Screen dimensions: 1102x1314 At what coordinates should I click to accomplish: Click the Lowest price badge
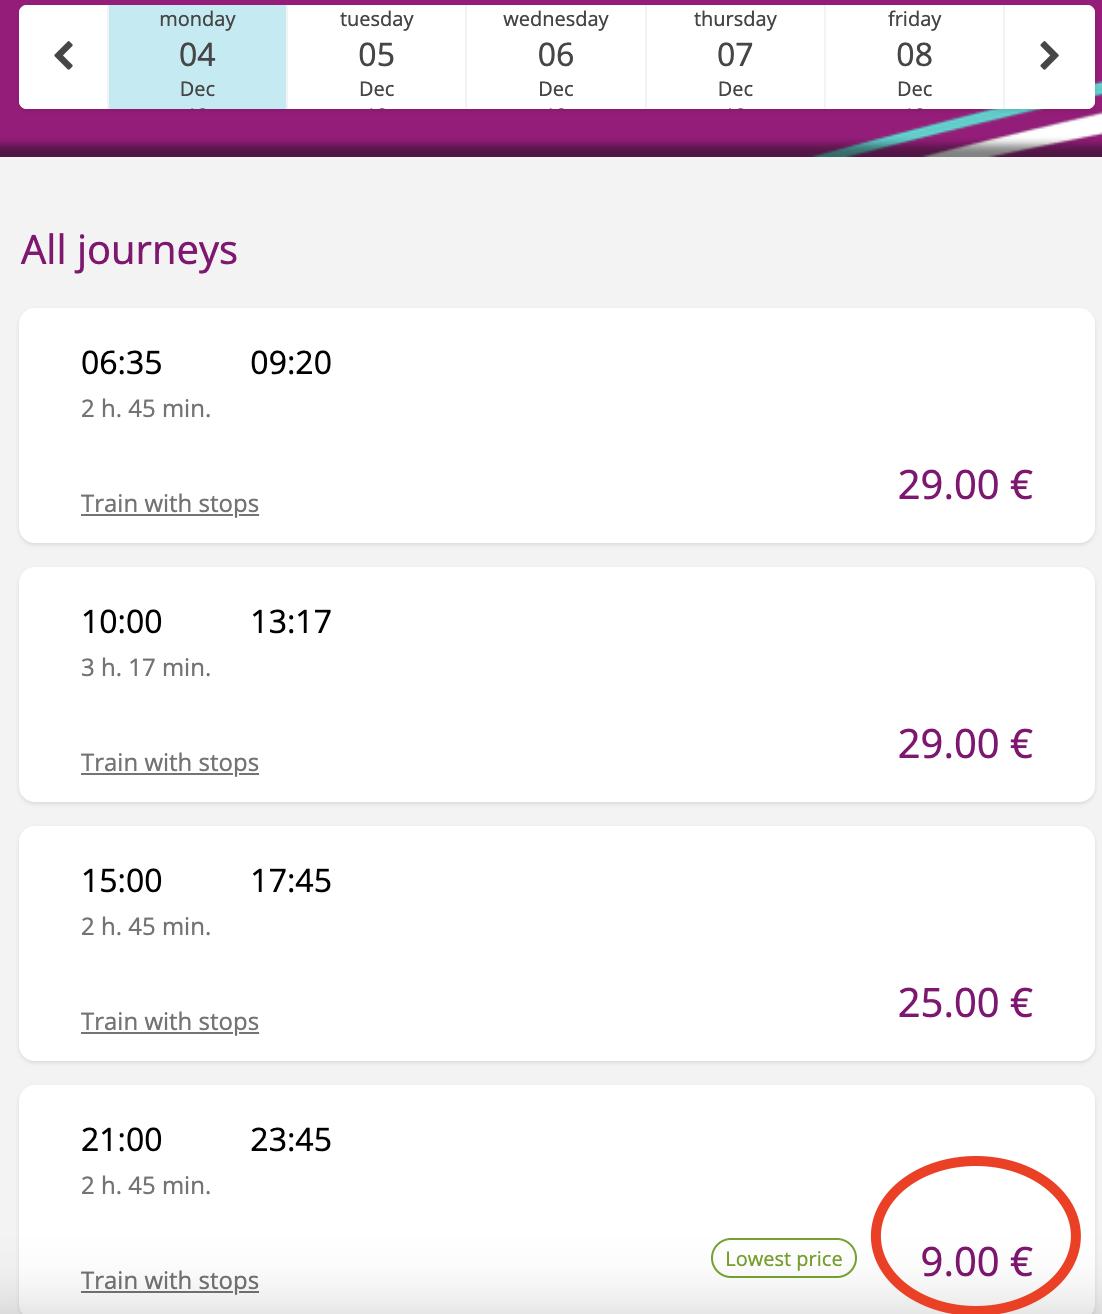[x=784, y=1259]
